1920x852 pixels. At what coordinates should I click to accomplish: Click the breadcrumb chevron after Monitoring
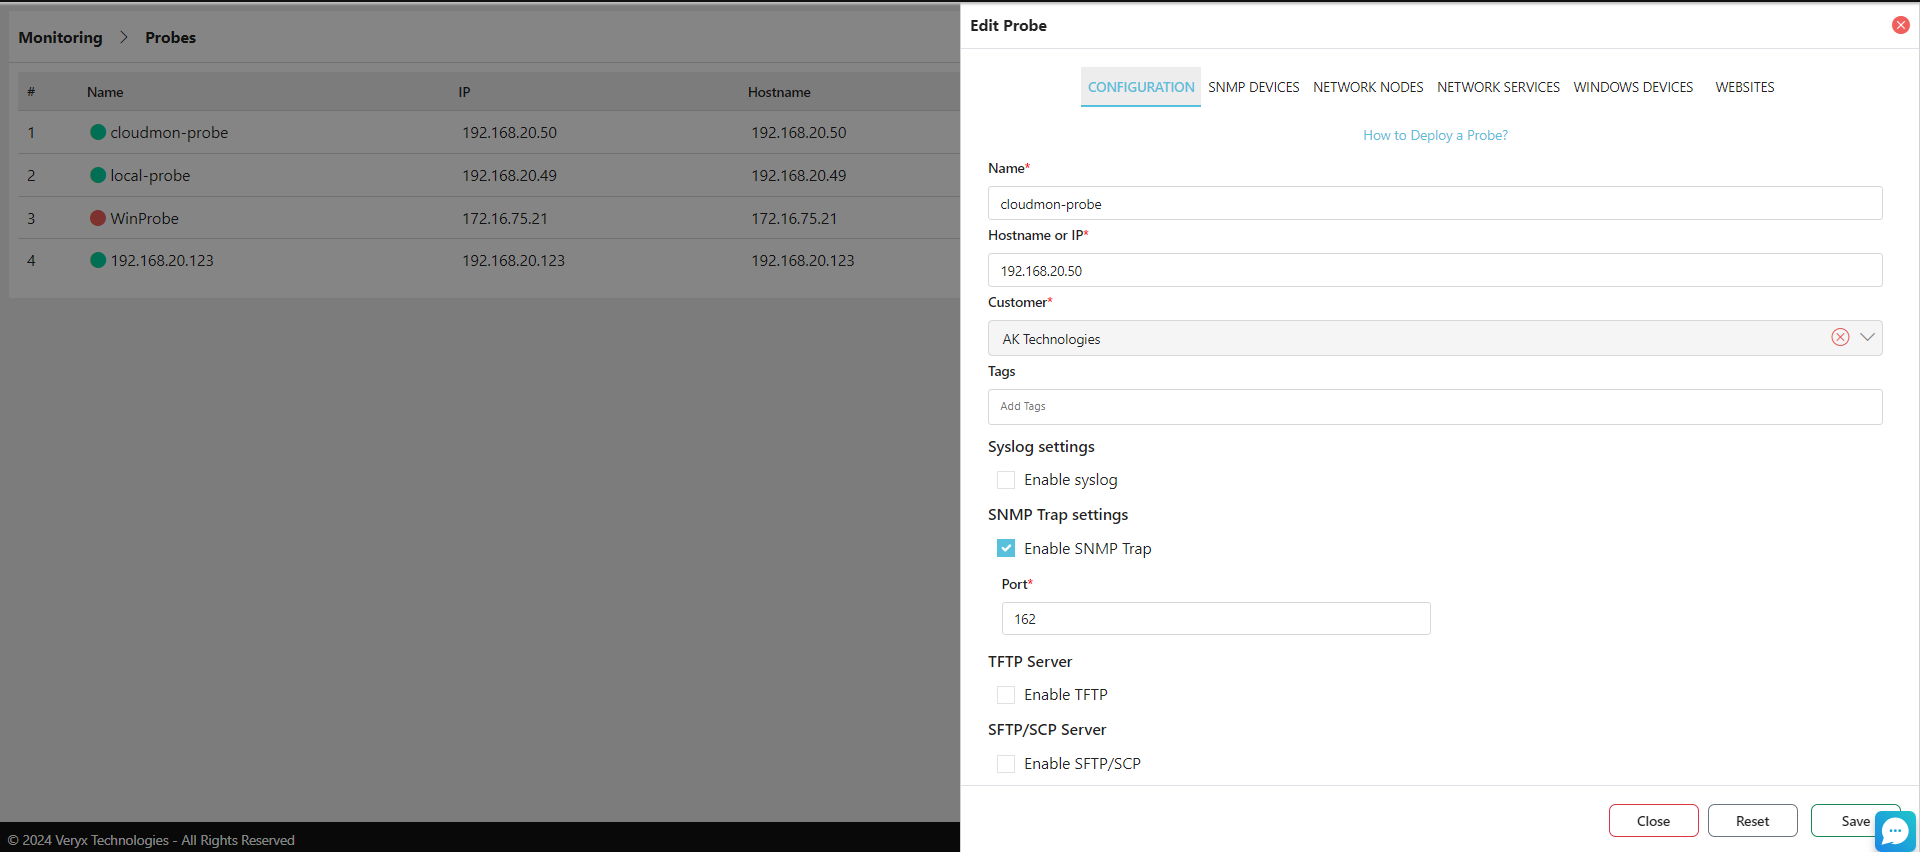124,37
